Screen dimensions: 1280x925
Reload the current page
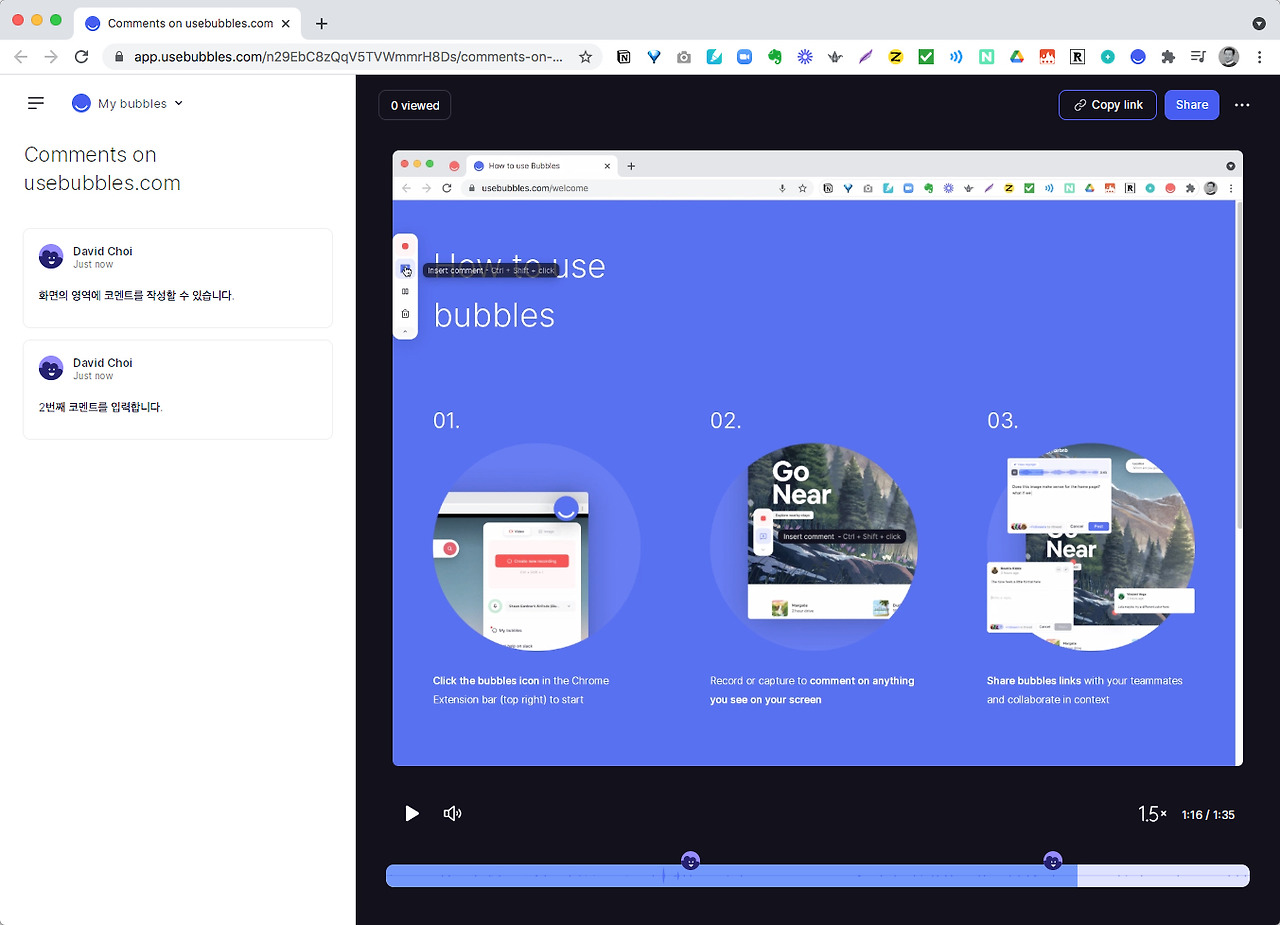82,57
